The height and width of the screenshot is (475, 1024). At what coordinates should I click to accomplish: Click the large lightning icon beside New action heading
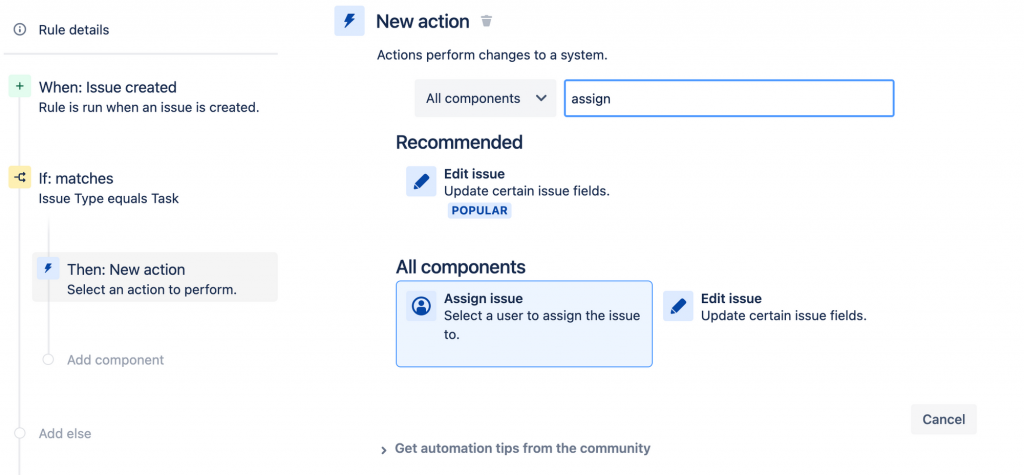click(x=349, y=21)
